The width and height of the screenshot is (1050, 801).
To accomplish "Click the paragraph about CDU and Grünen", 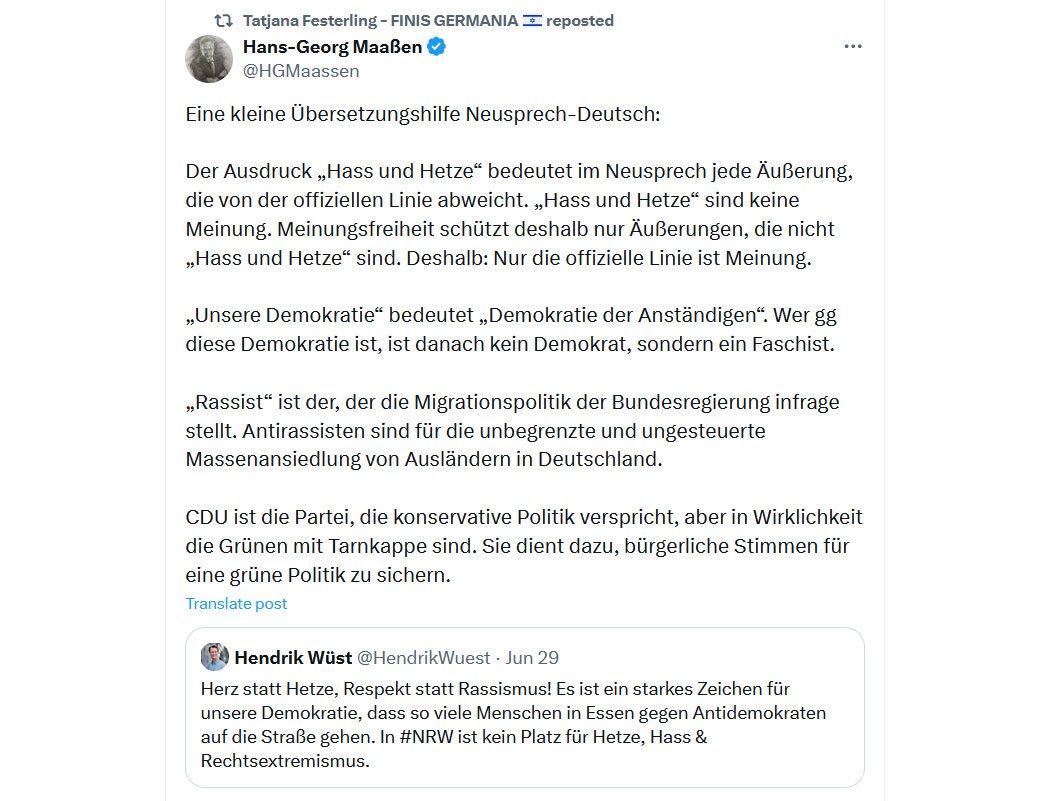I will point(524,546).
